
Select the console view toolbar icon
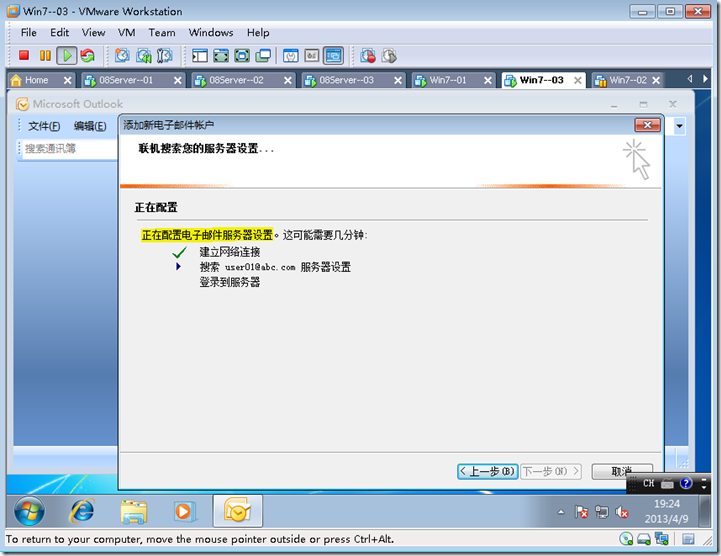333,56
